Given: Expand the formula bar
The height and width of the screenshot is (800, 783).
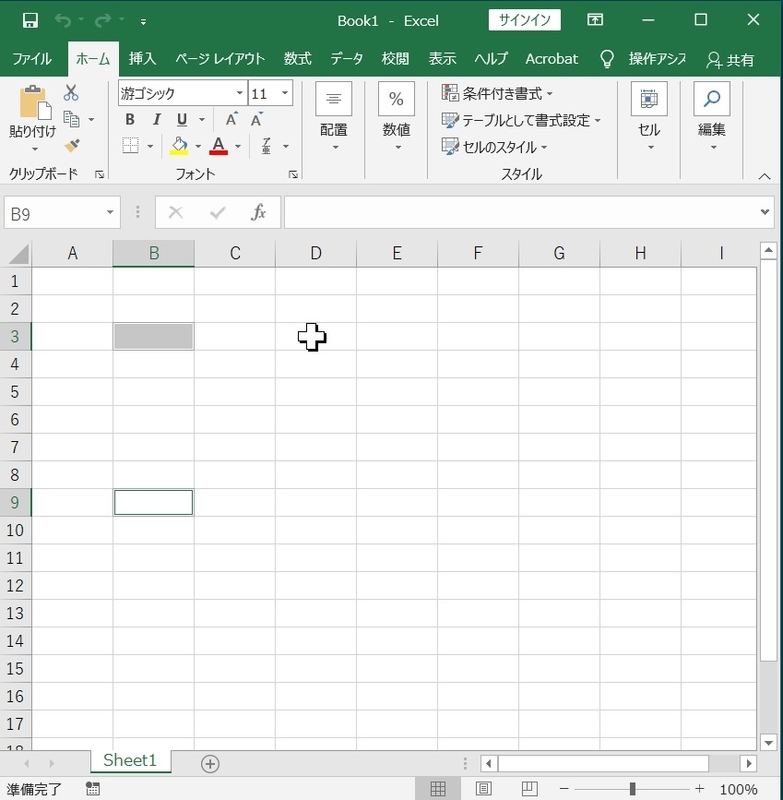Looking at the screenshot, I should click(765, 212).
